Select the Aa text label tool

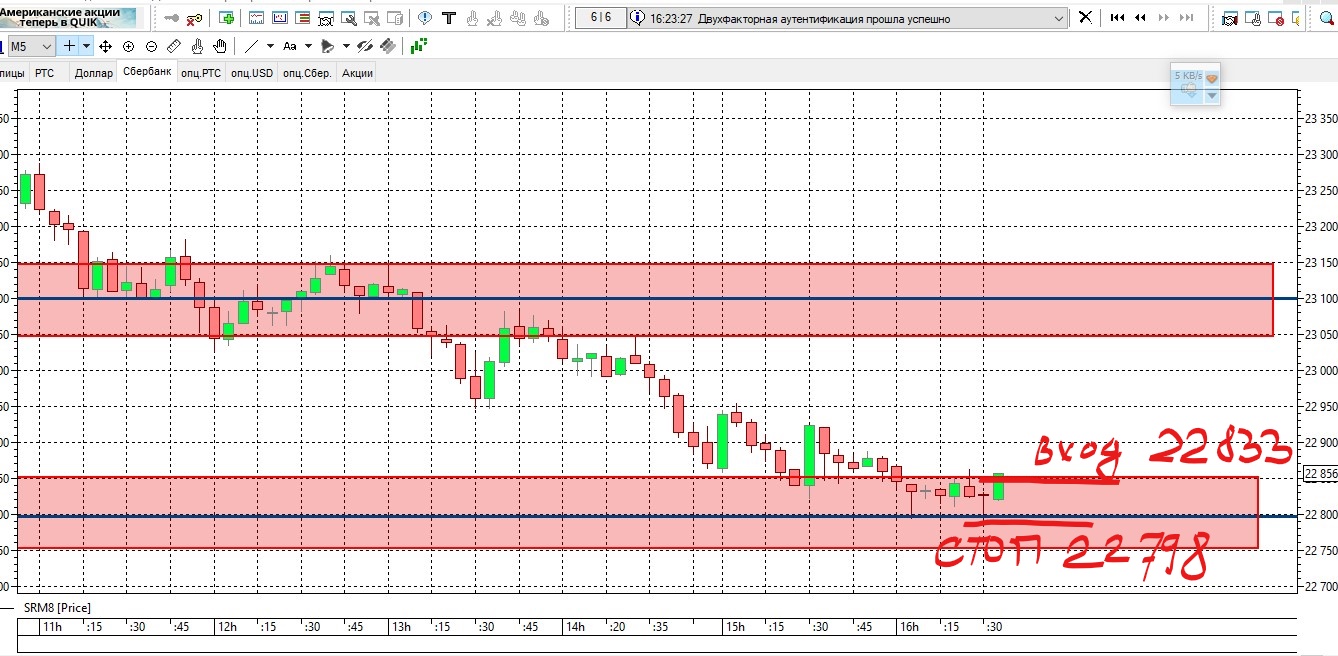point(290,46)
